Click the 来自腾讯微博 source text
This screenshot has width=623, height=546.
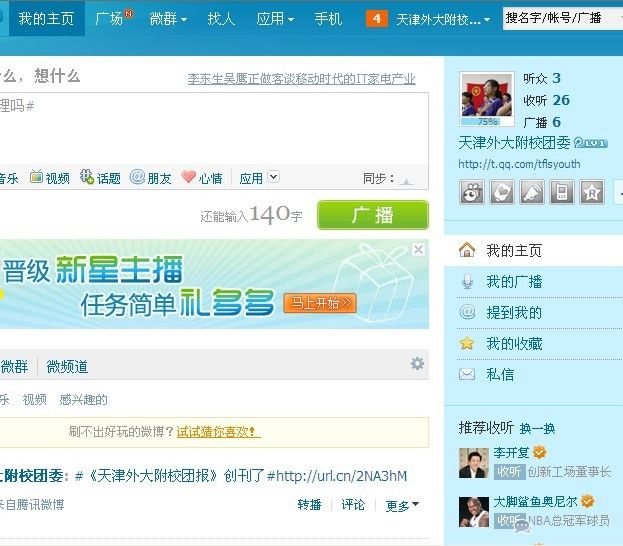[x=32, y=505]
